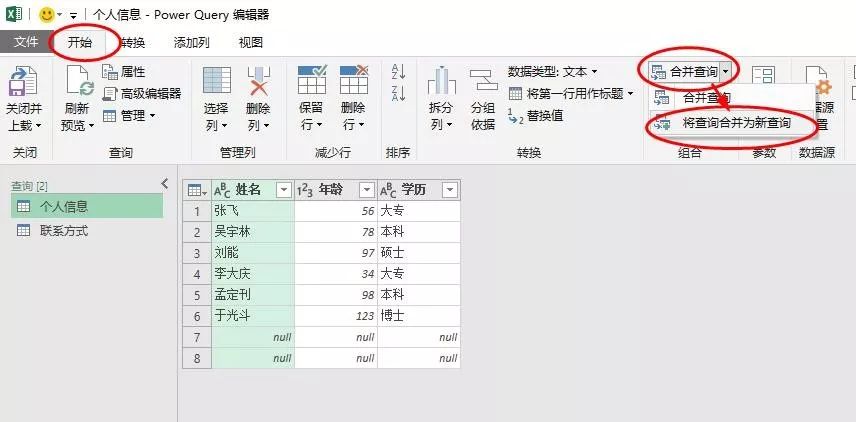This screenshot has width=856, height=422.
Task: Choose 合并查询 in the dropdown menu
Action: point(707,98)
